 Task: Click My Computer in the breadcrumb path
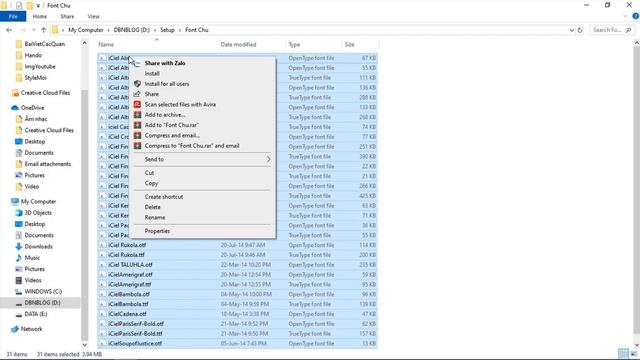86,30
